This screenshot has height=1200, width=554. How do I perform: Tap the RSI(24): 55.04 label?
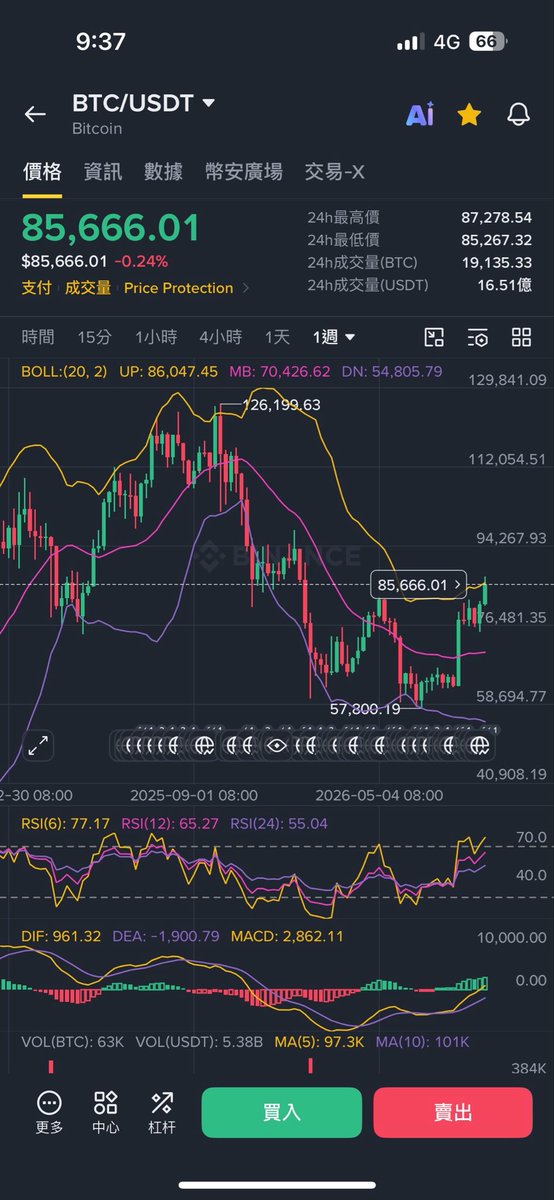280,823
